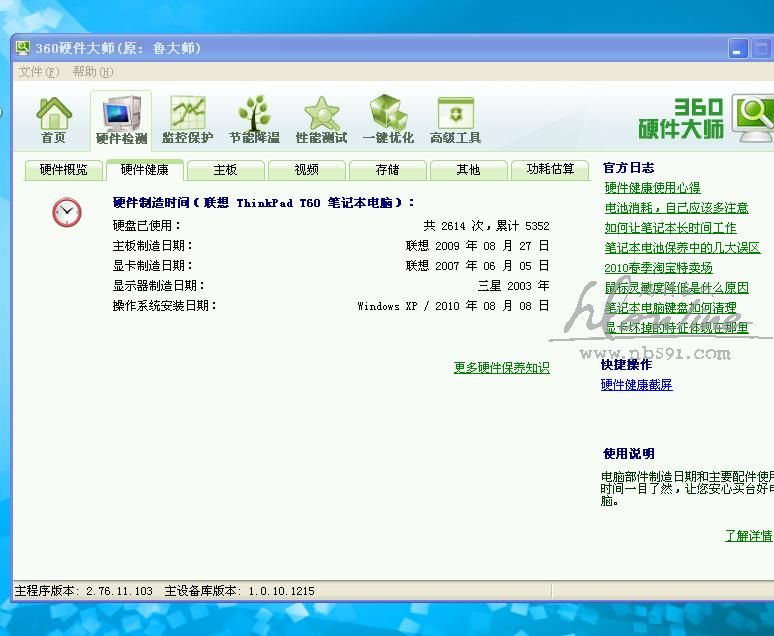The height and width of the screenshot is (636, 774).
Task: Click the 主程序版本 2.76.11.103 status text
Action: click(83, 591)
